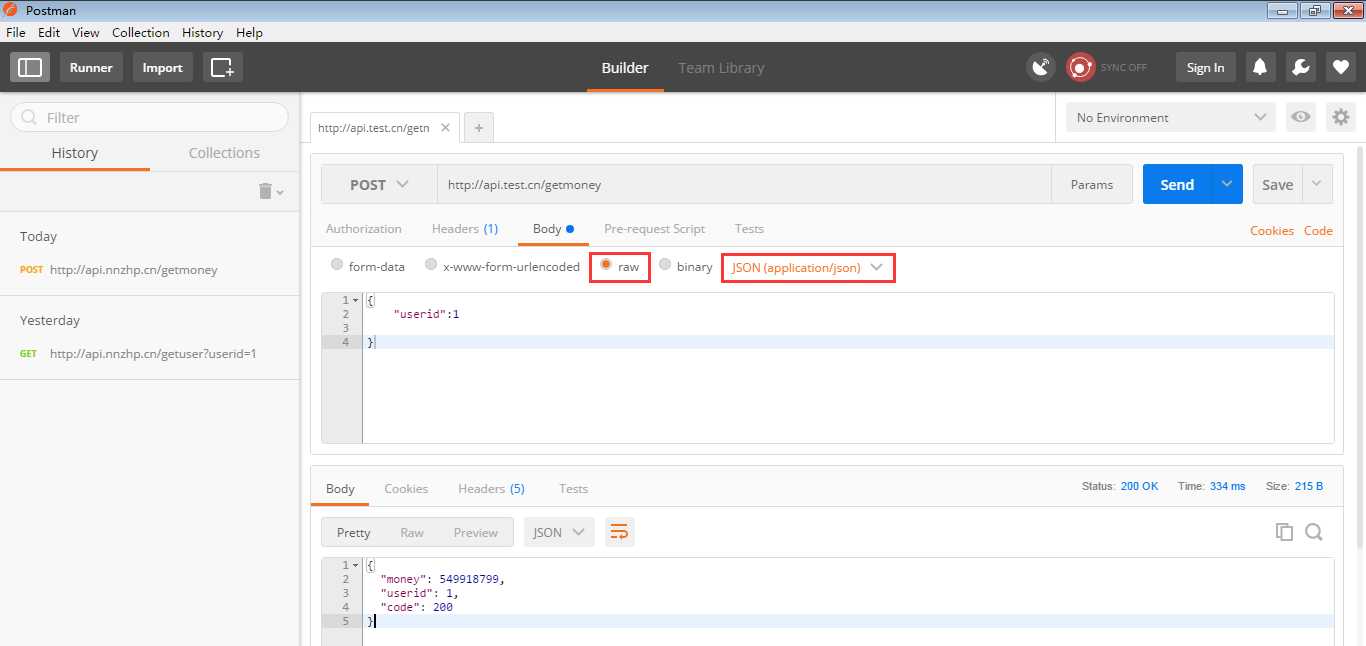The width and height of the screenshot is (1366, 646).
Task: Select x-www-form-urlencoded radio button
Action: (431, 265)
